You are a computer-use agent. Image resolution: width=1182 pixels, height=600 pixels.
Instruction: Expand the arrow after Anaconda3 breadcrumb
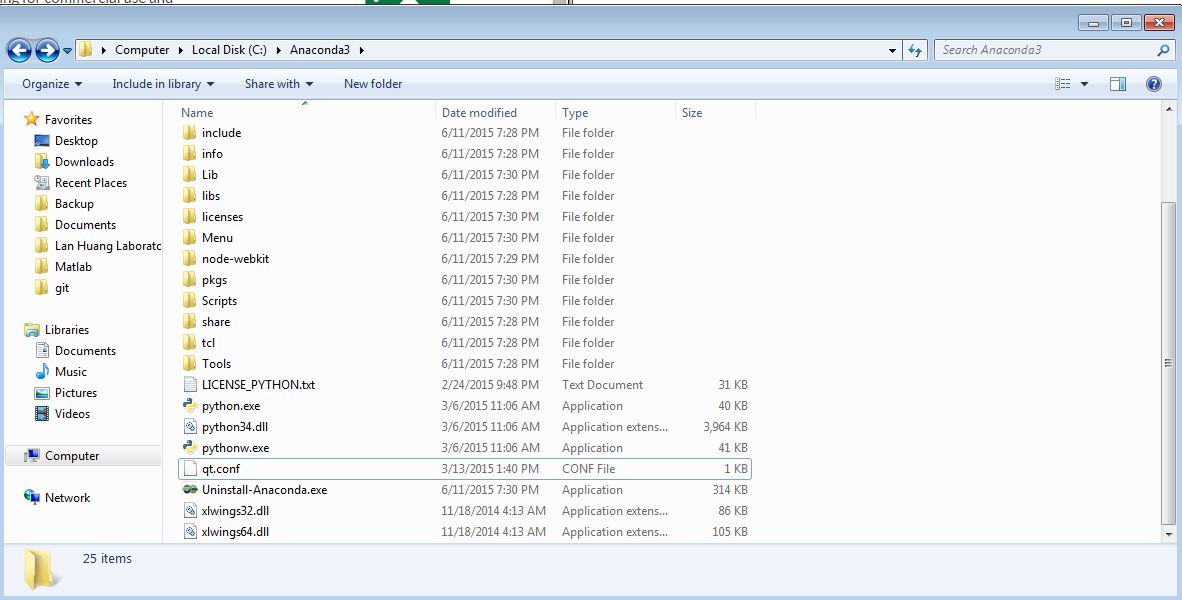pos(362,50)
